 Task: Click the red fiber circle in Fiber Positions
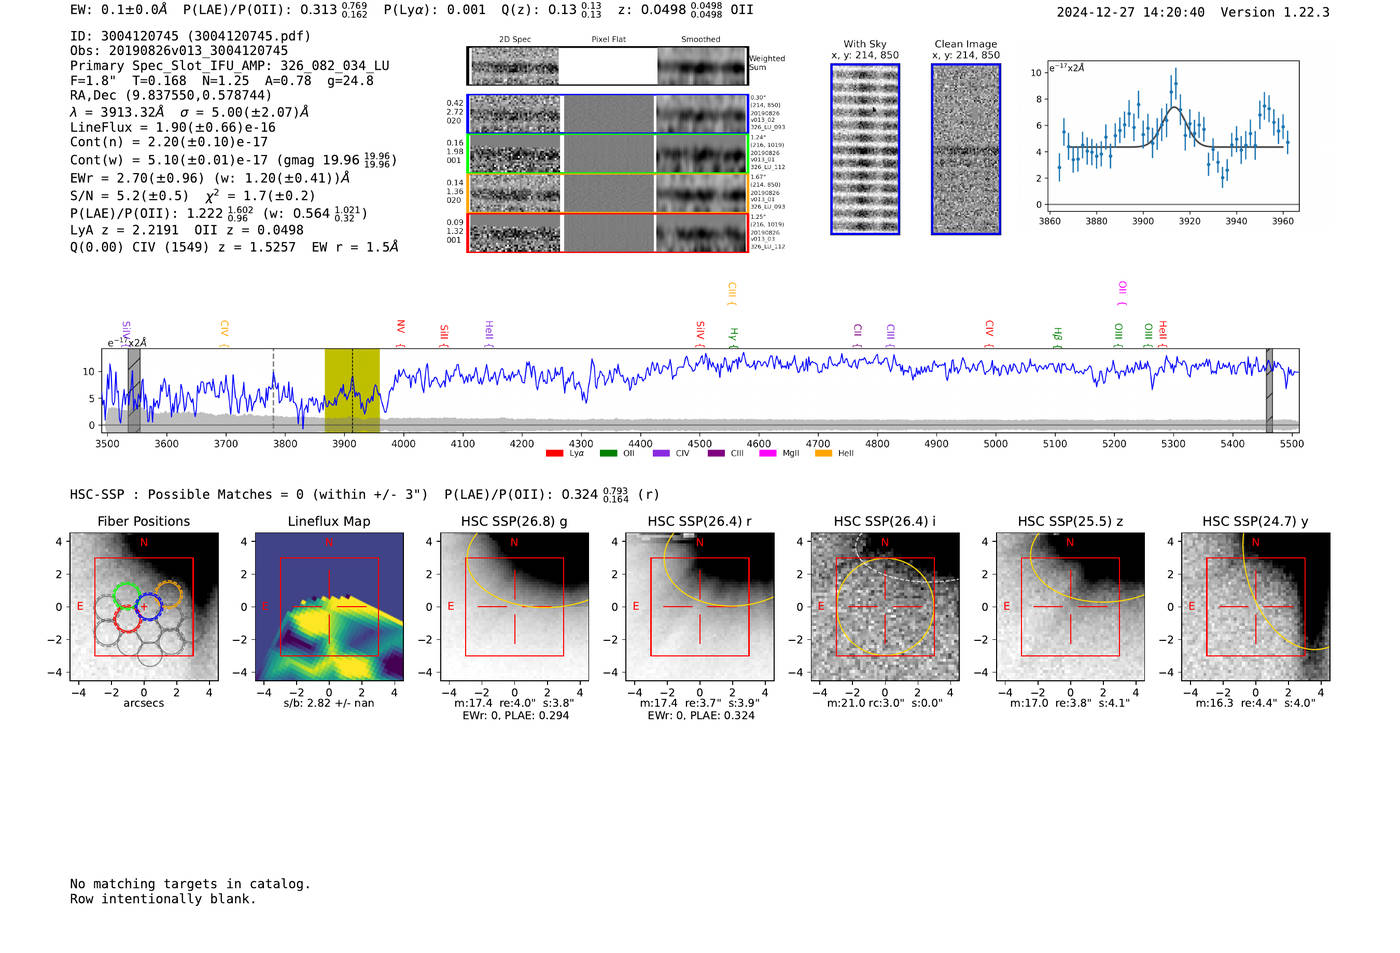tap(126, 618)
